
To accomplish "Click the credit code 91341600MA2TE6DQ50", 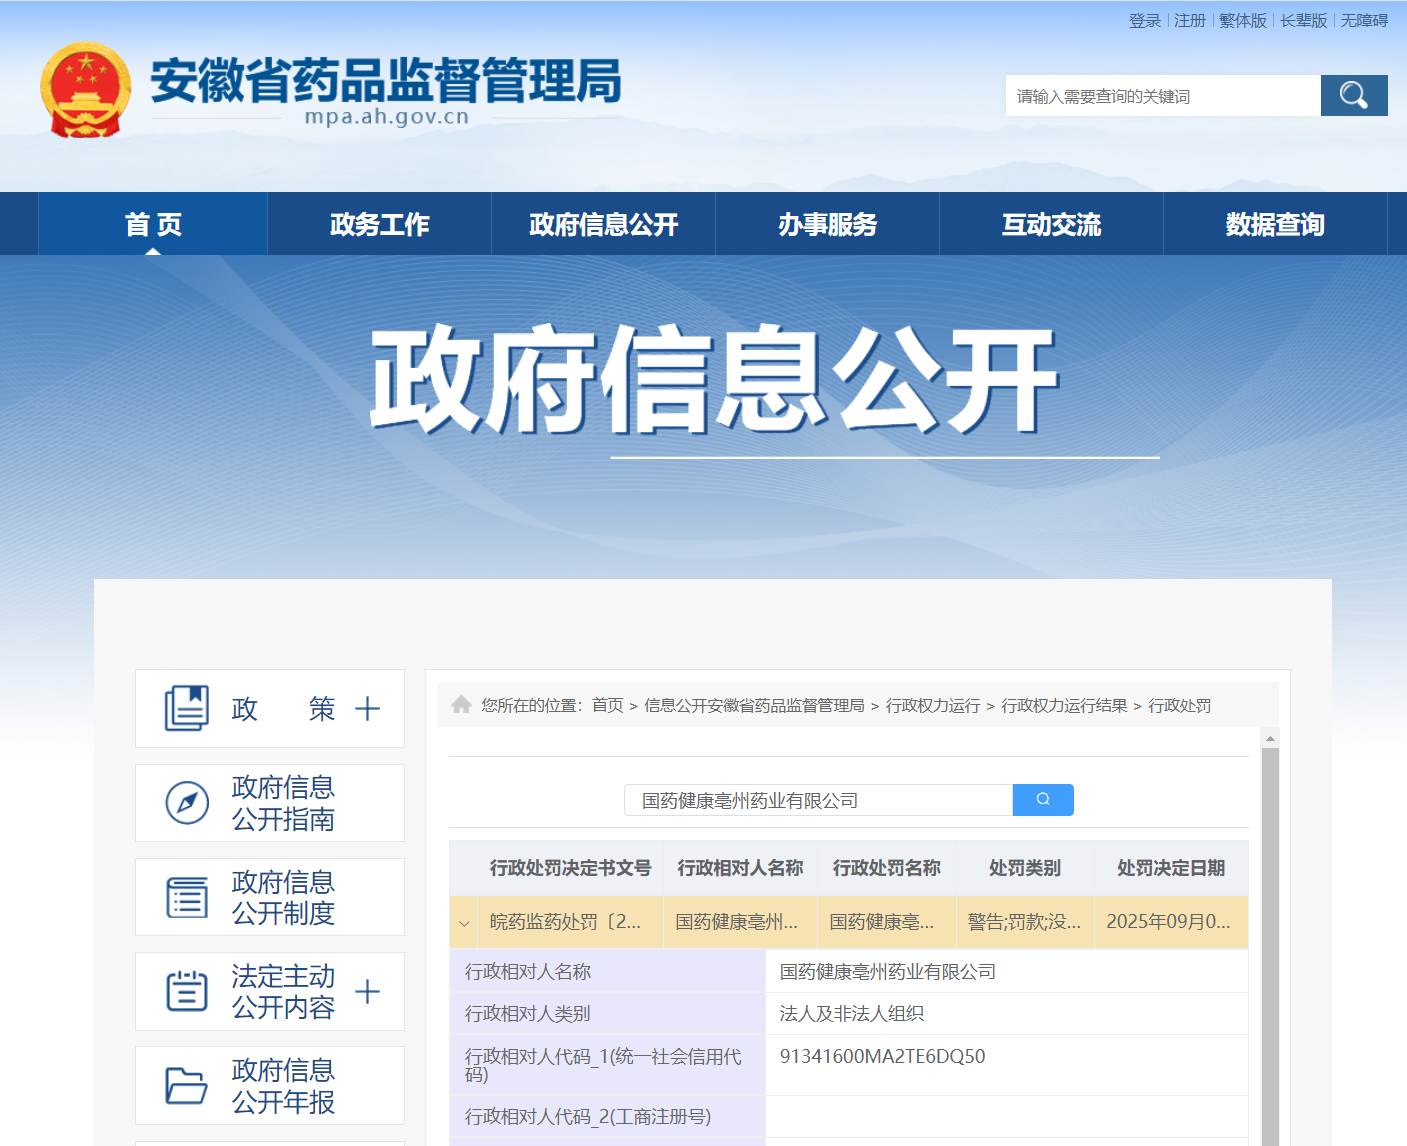I will (x=883, y=1057).
